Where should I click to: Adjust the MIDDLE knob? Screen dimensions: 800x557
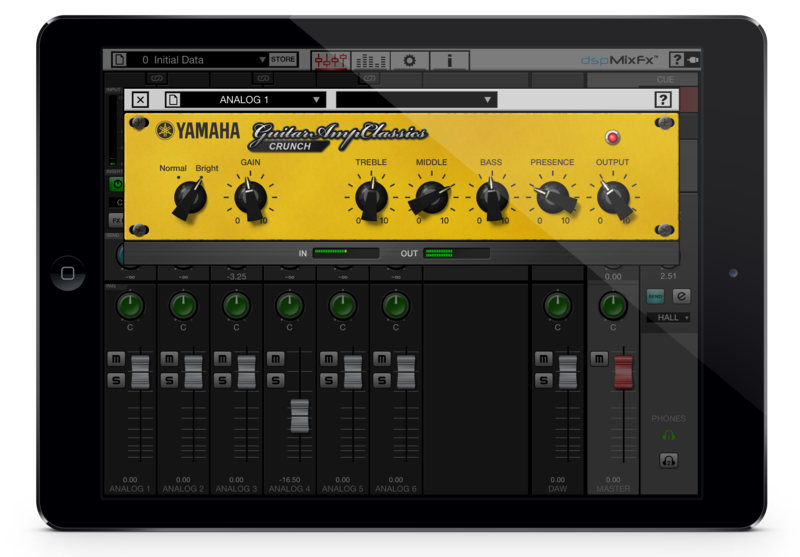(x=431, y=198)
